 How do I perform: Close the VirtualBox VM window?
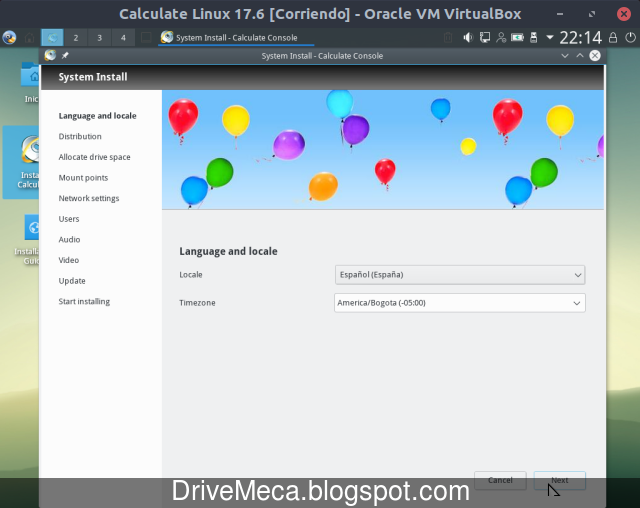(x=624, y=14)
